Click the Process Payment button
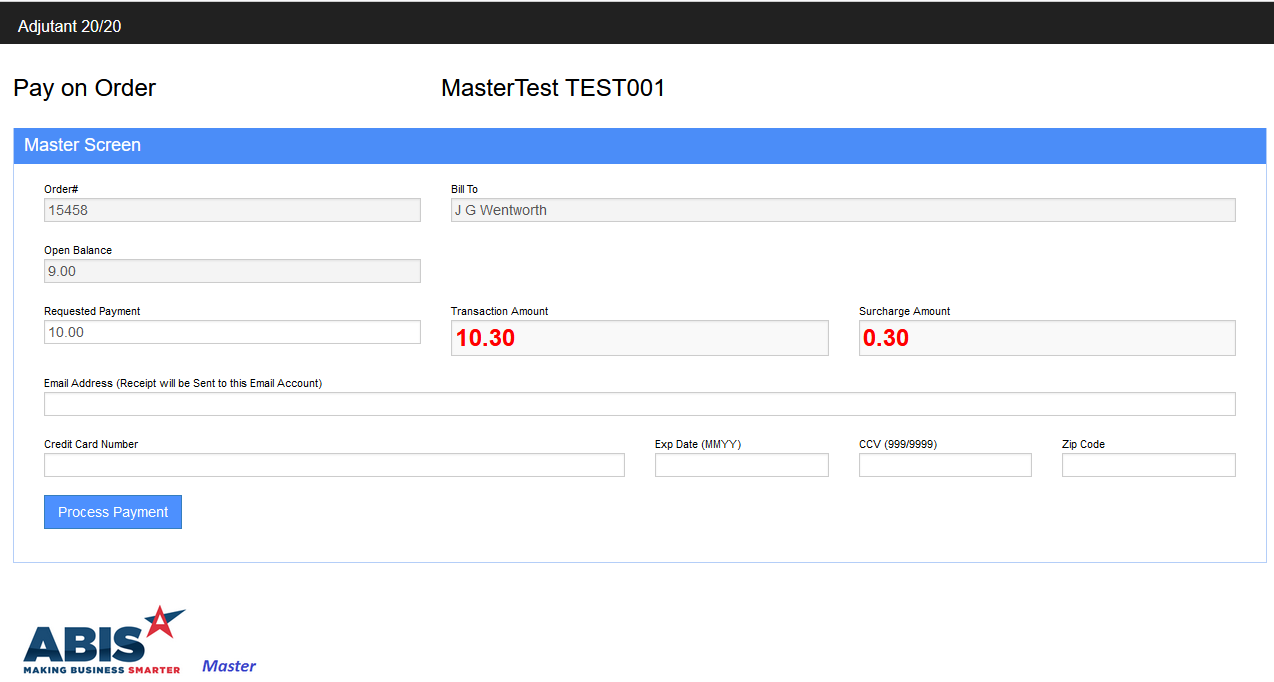Image resolution: width=1274 pixels, height=682 pixels. pyautogui.click(x=113, y=512)
